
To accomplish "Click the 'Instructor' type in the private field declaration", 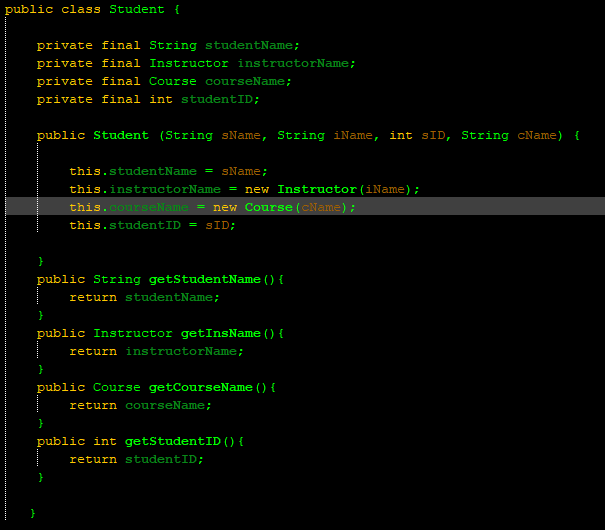I will pyautogui.click(x=189, y=63).
